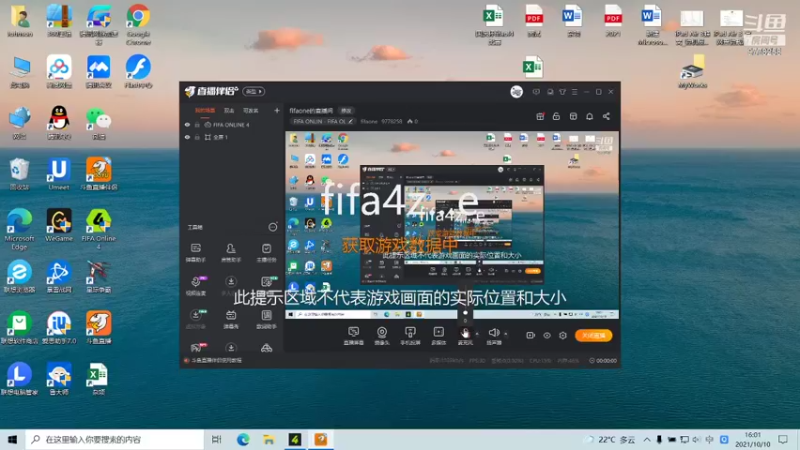Show hidden system tray icons
Screen dimensions: 800x450
click(x=646, y=439)
